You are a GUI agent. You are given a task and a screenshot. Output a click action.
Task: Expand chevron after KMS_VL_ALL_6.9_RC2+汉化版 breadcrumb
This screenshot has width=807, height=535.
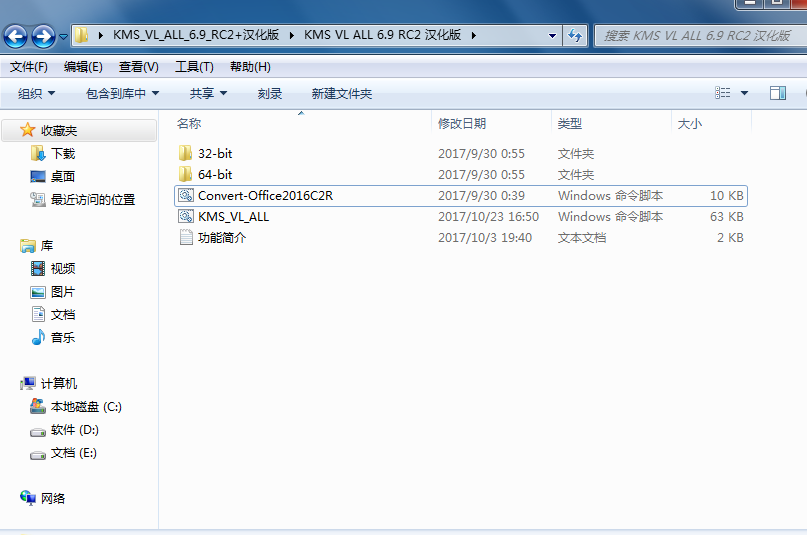[292, 35]
